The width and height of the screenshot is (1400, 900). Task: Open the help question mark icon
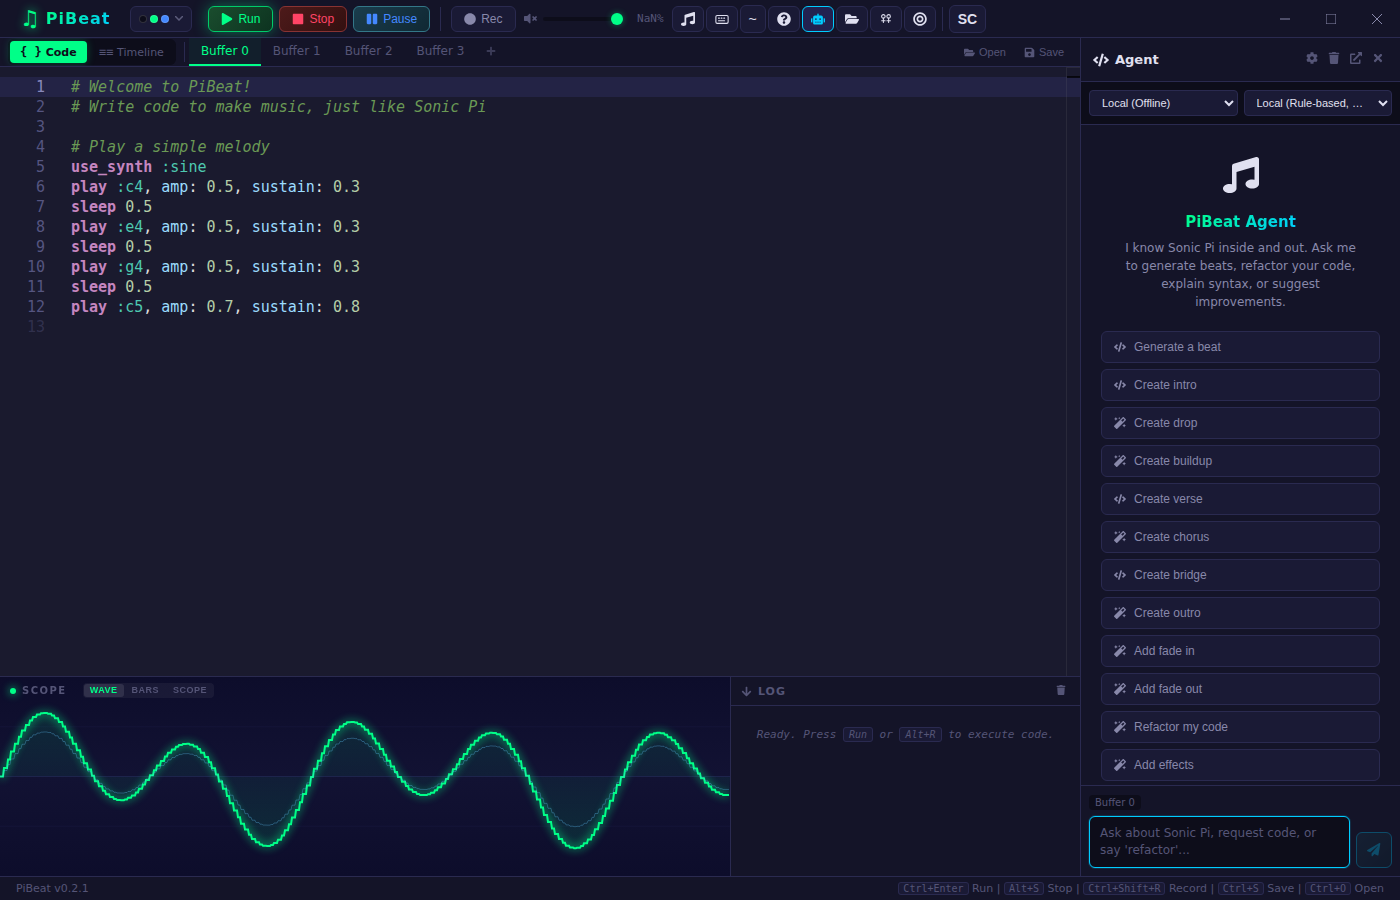pyautogui.click(x=784, y=19)
